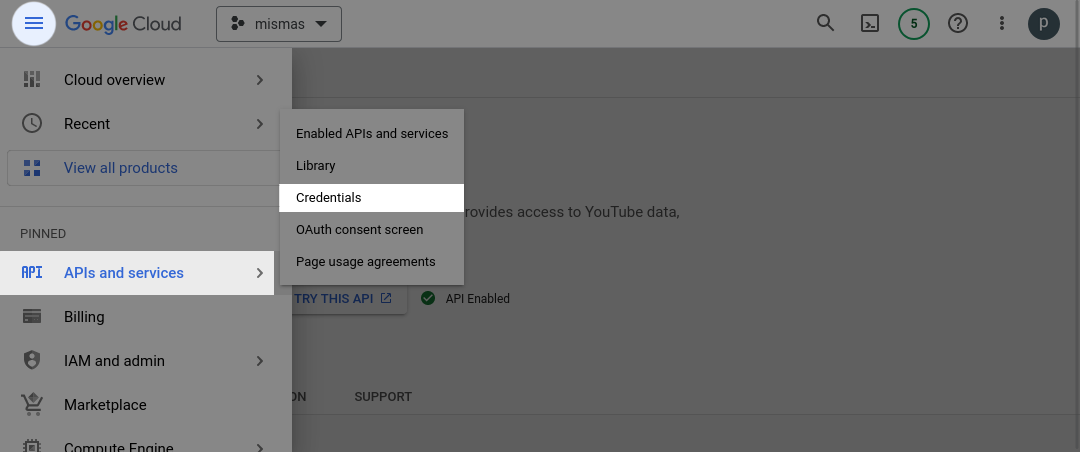Open IAM and admin menu item
This screenshot has height=452, width=1080.
click(146, 361)
